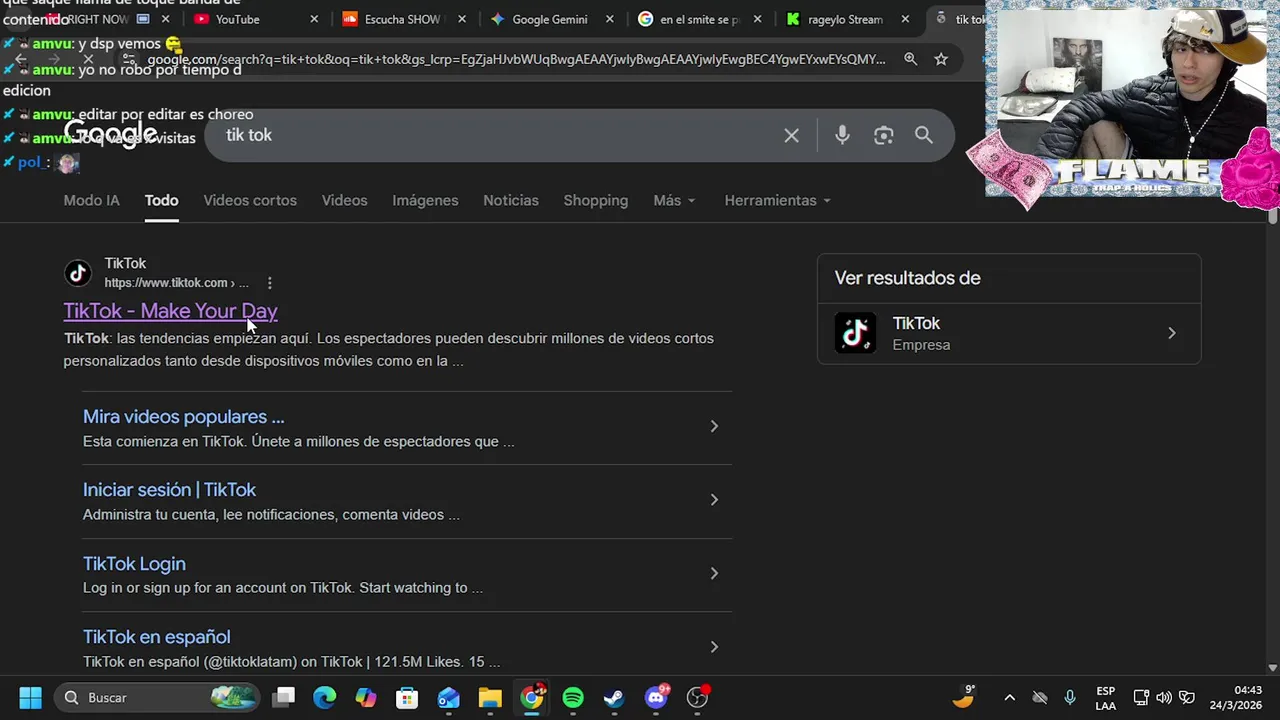
Task: Clear the search box with the X icon
Action: 791,135
